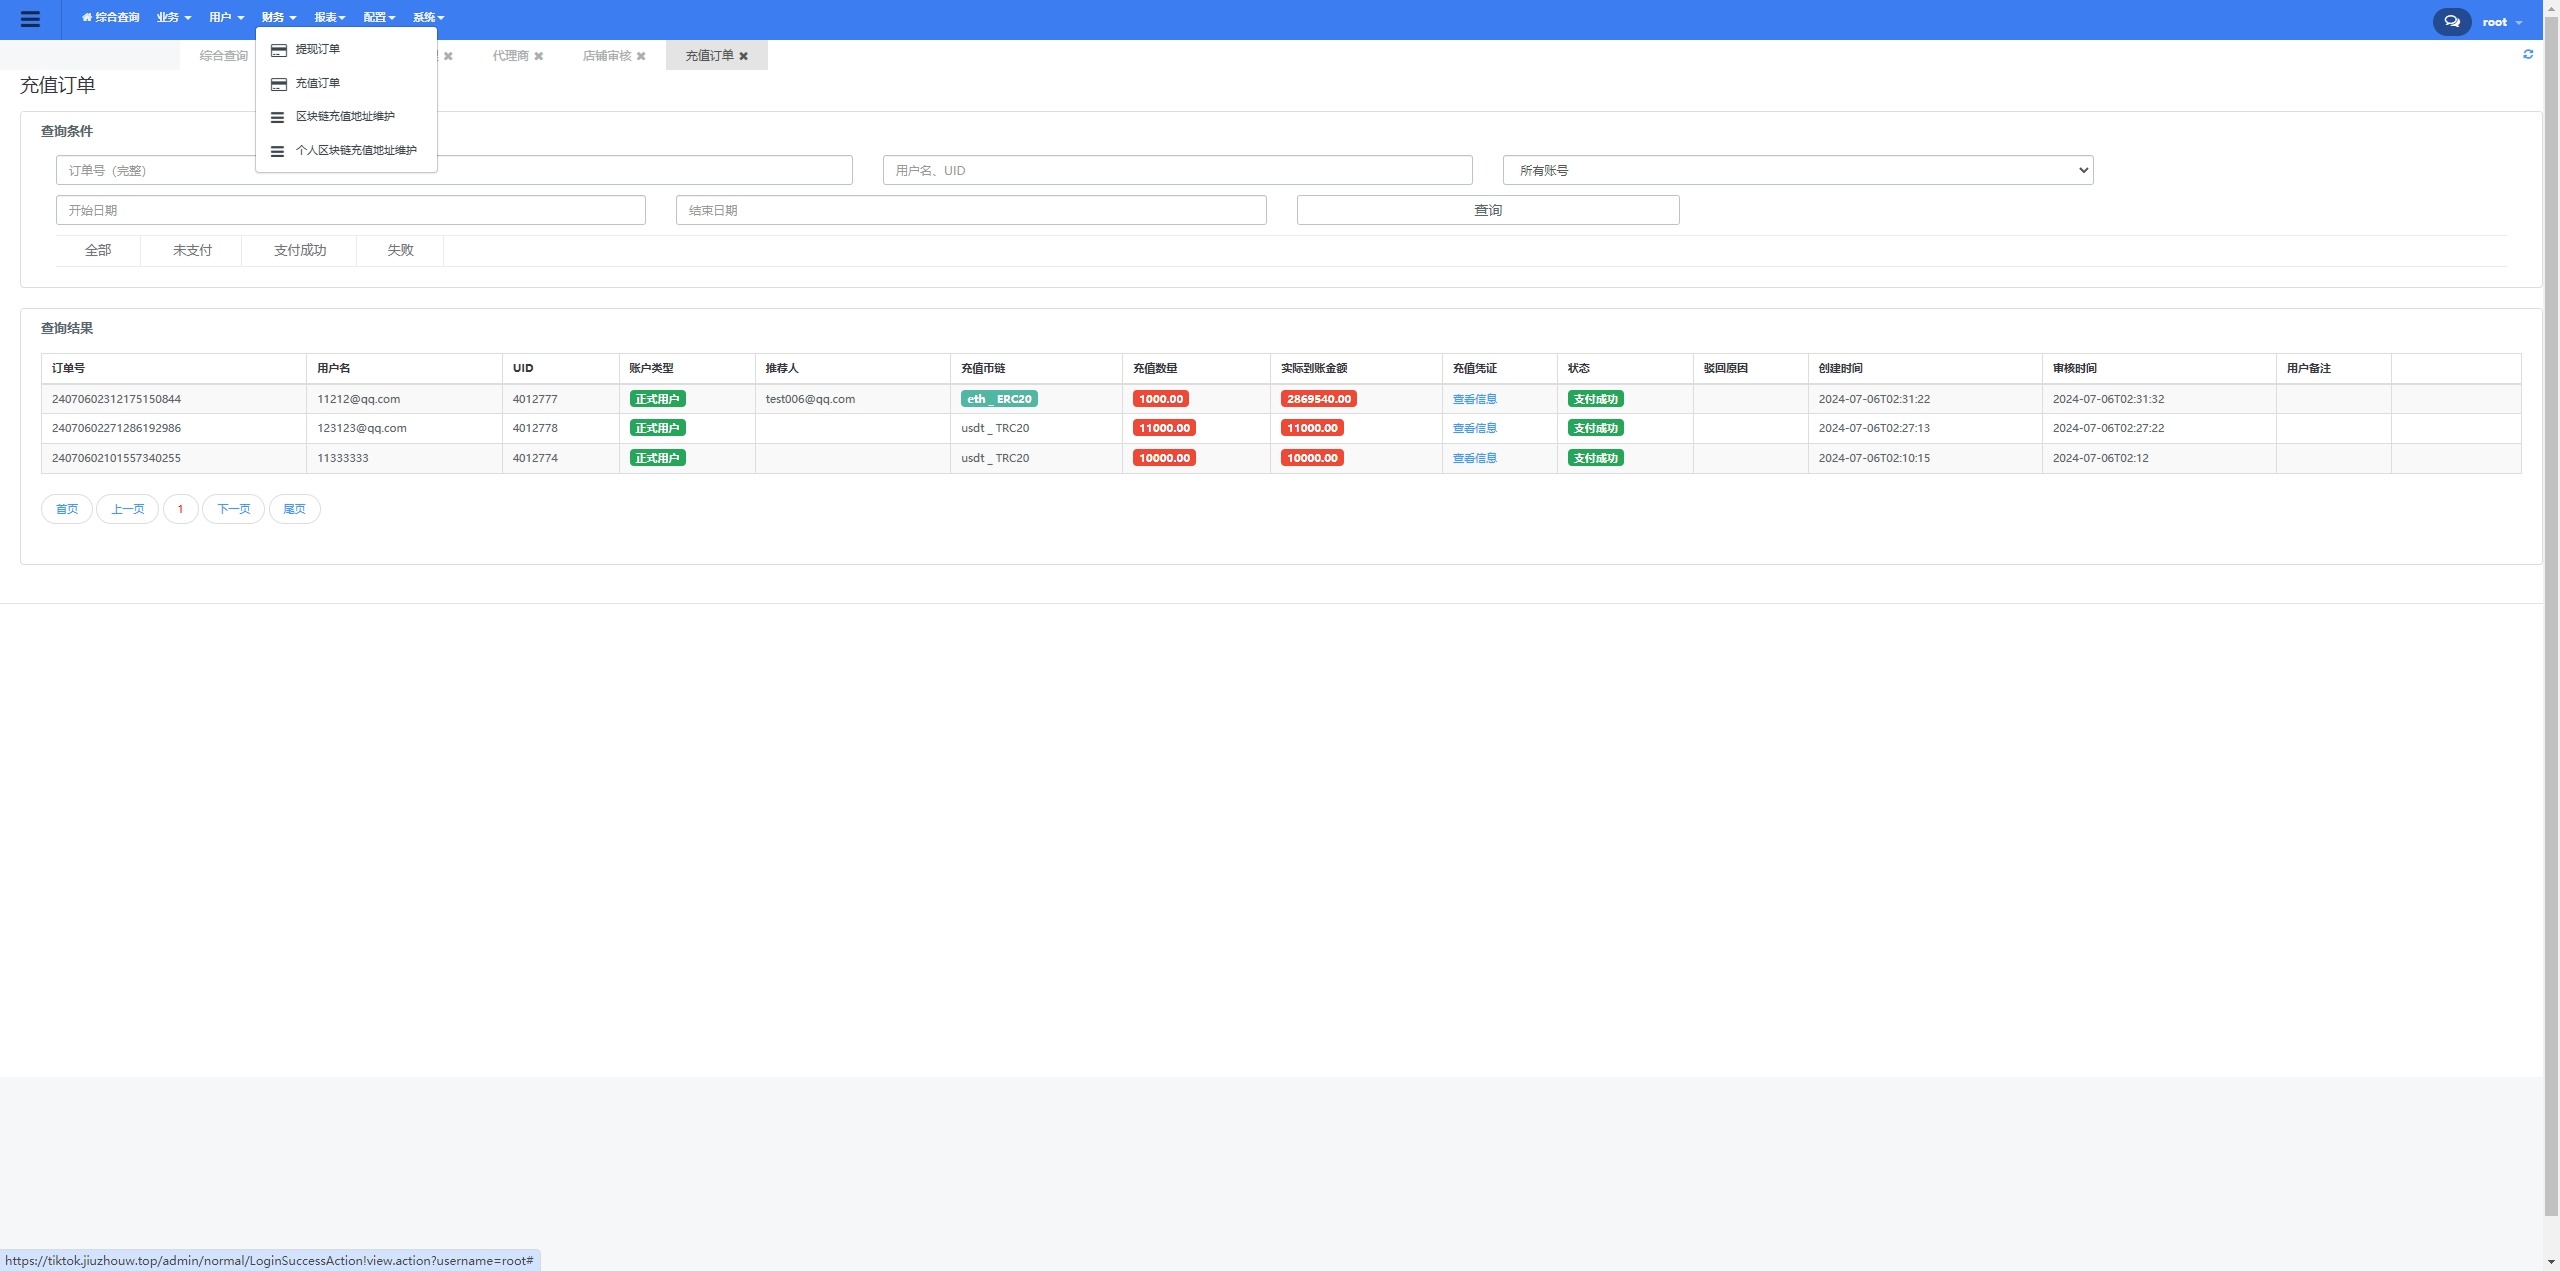Viewport: 2560px width, 1271px height.
Task: Go to 上一页 previous page
Action: pos(127,509)
